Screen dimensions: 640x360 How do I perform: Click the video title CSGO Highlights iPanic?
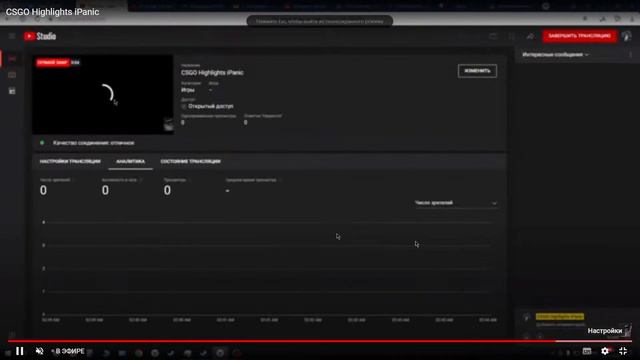(x=52, y=12)
